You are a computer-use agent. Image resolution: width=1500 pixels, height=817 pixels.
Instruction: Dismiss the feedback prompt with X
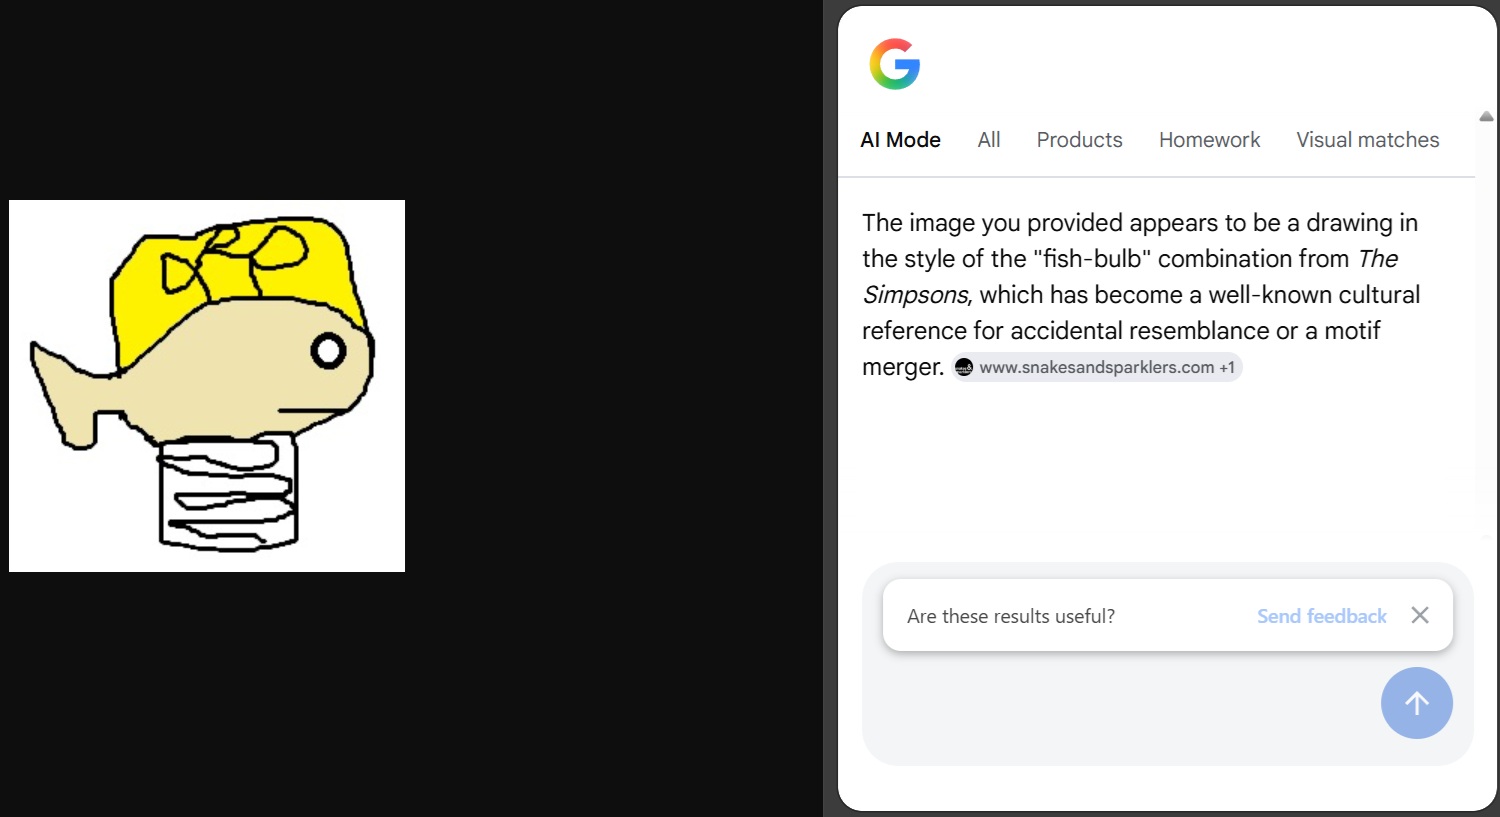(1420, 615)
